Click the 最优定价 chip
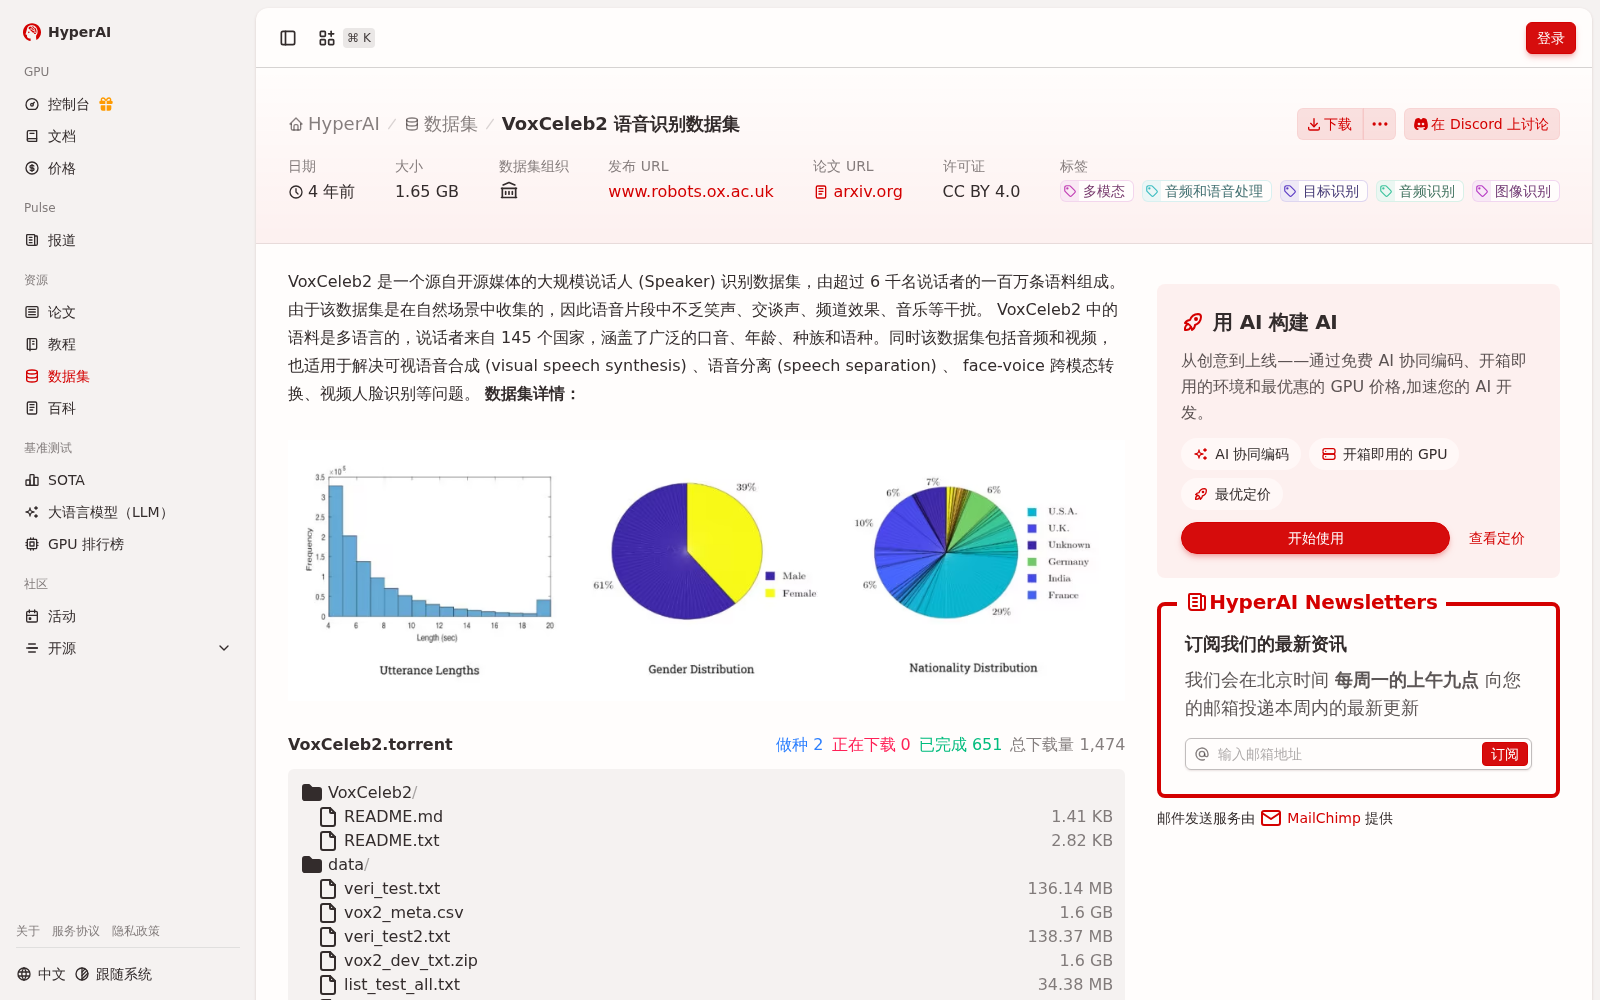 1232,494
